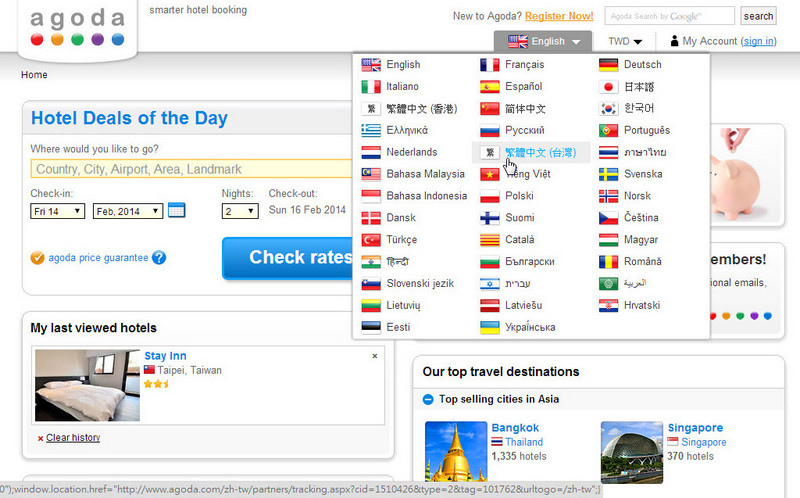Viewport: 800px width, 498px height.
Task: Click the My Account person icon
Action: click(674, 41)
